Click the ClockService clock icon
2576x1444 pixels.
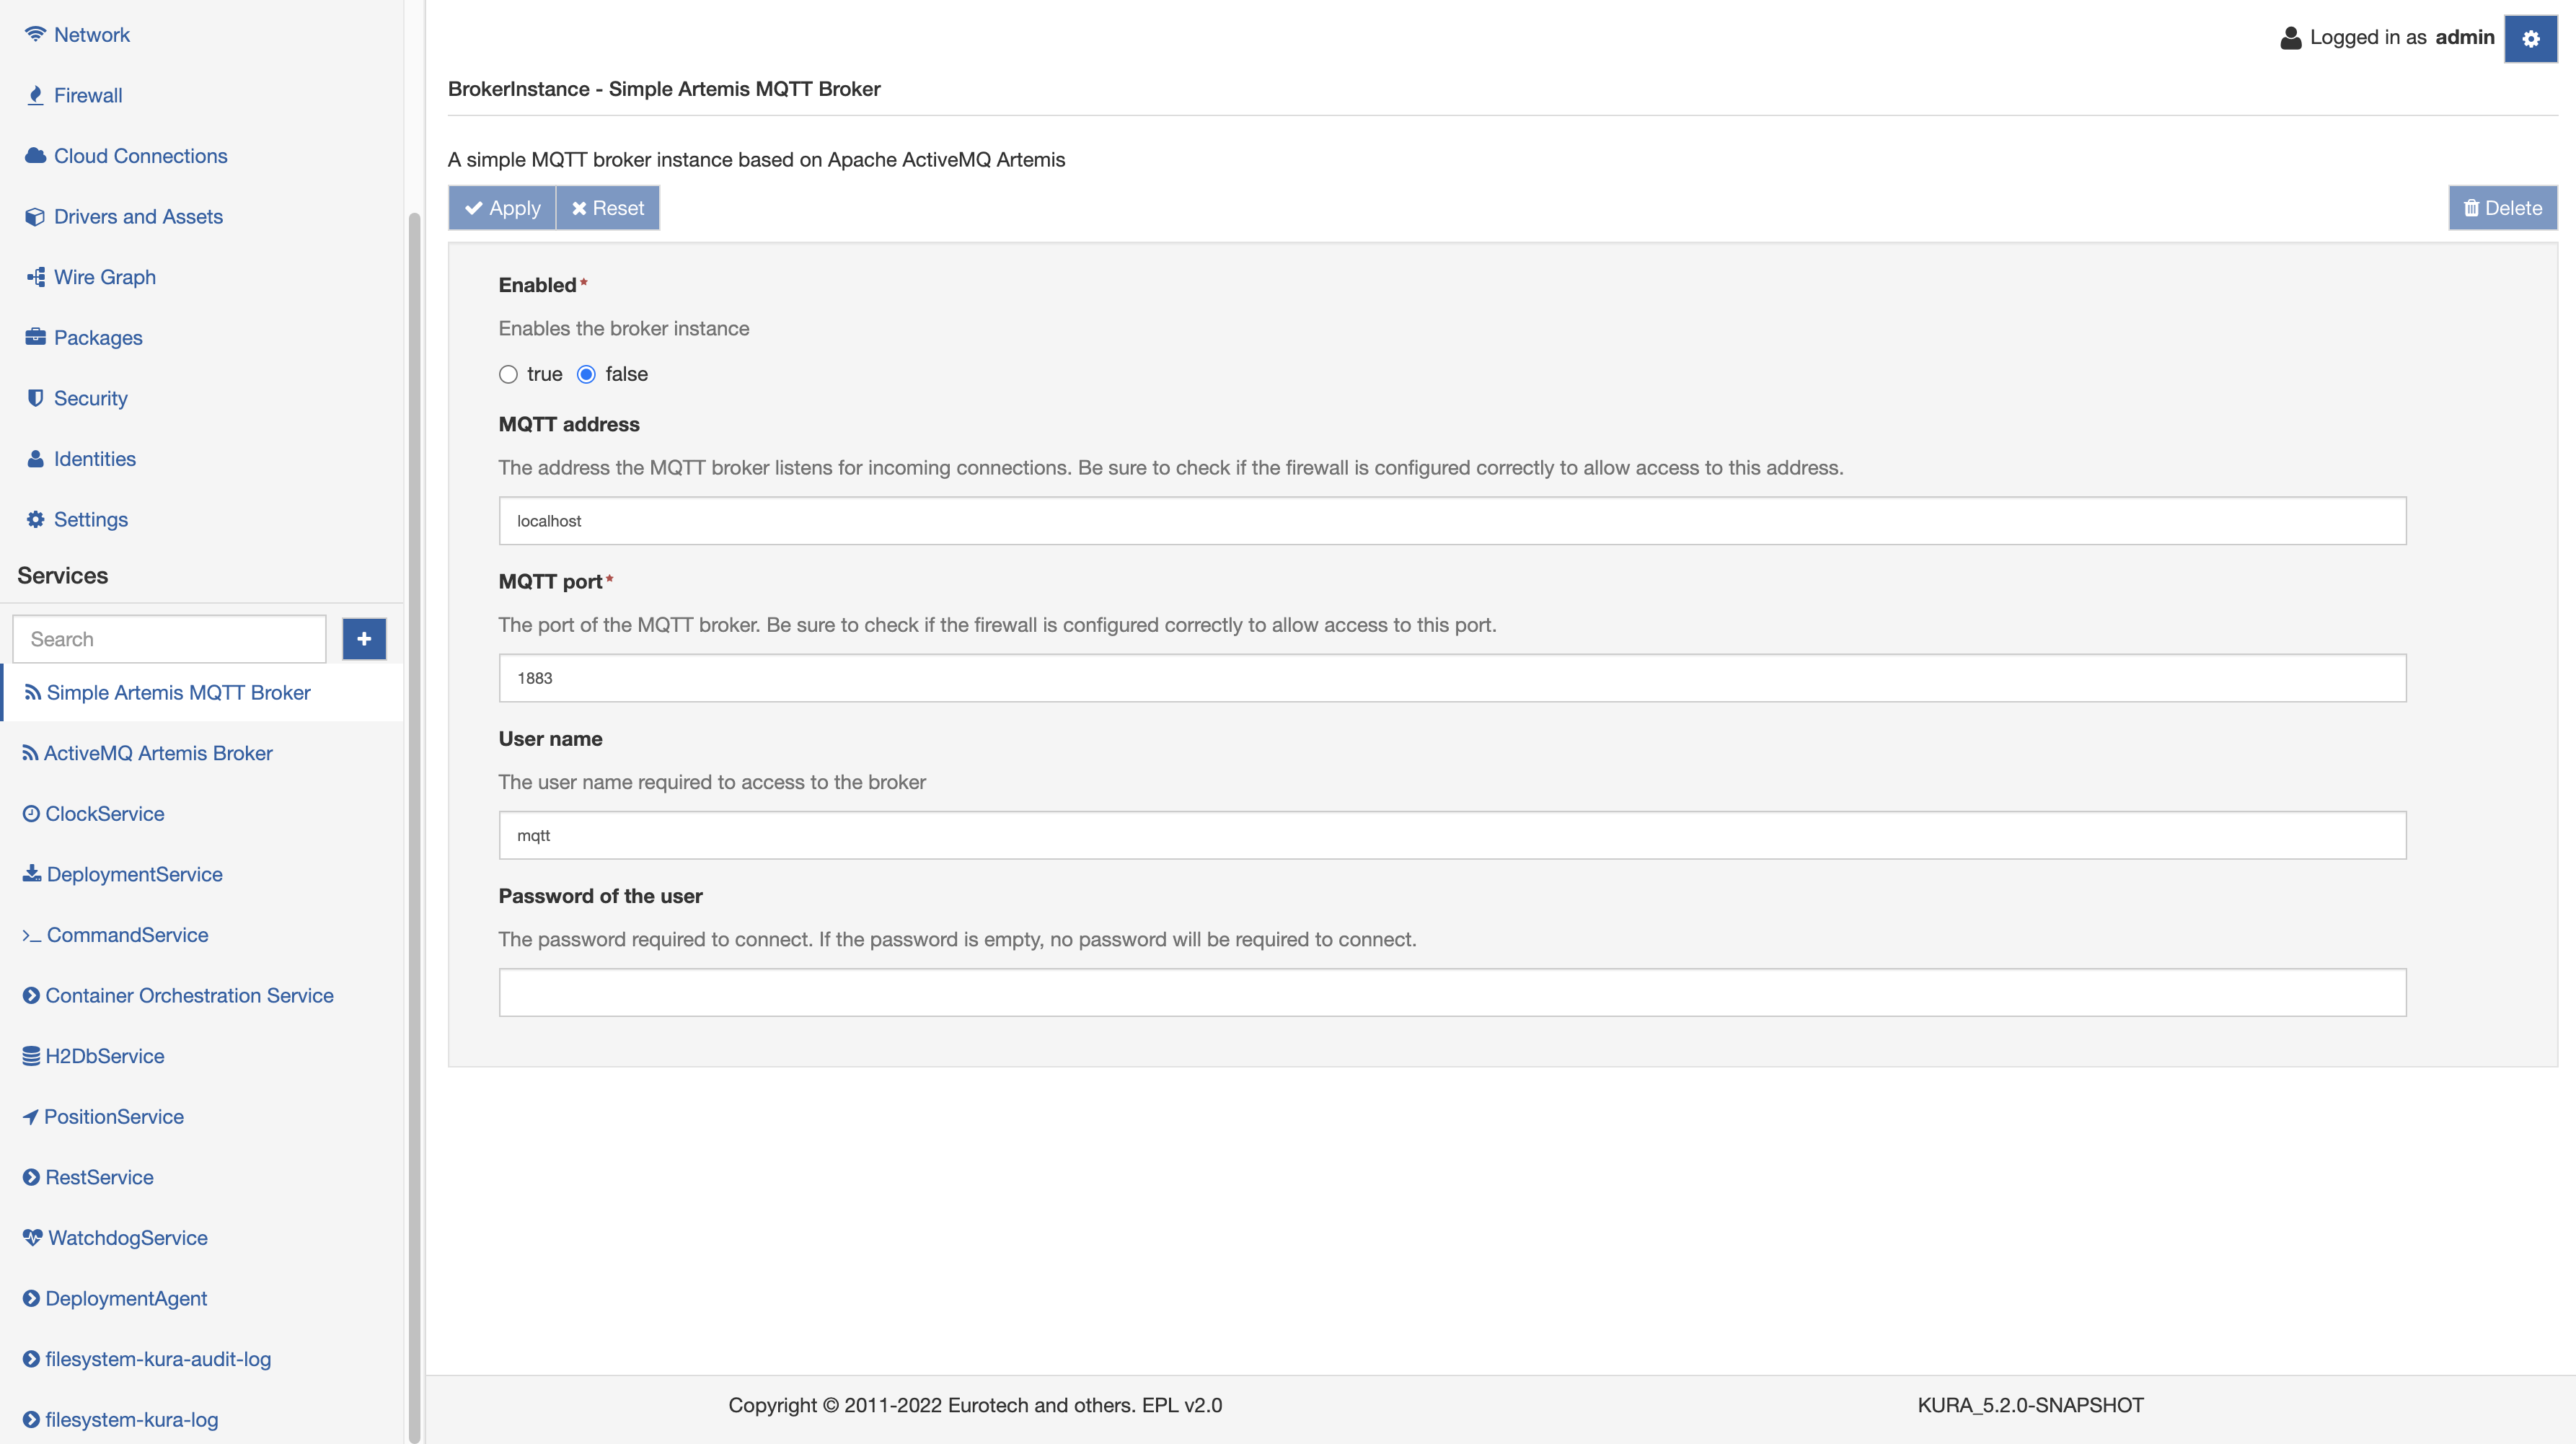[x=31, y=813]
